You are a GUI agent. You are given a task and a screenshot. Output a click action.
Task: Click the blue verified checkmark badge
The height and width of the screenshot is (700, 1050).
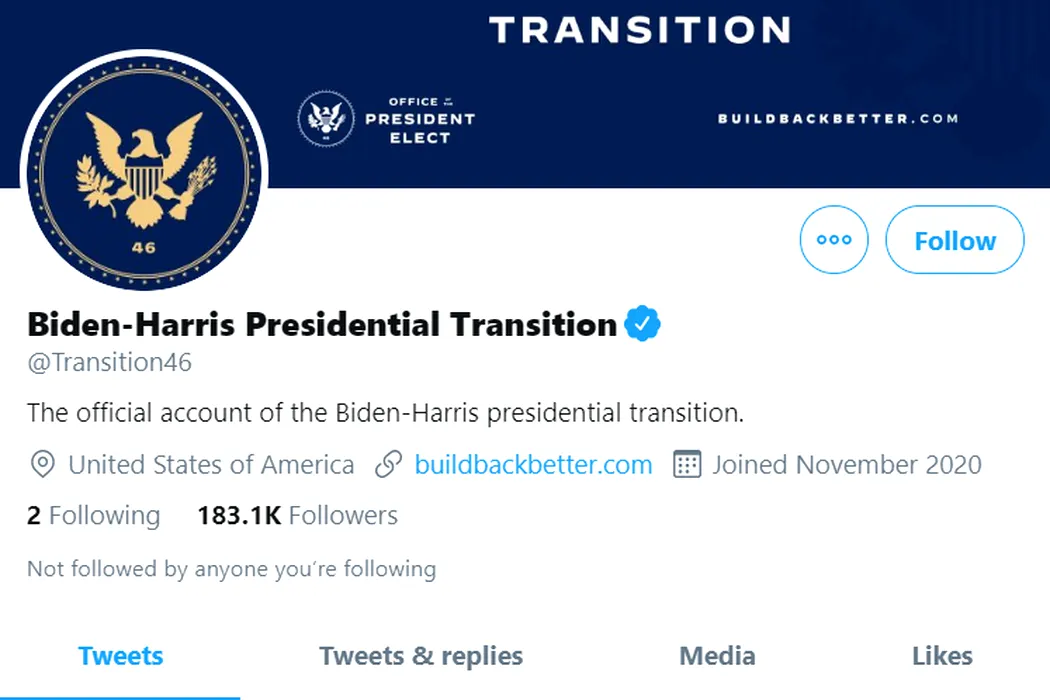[642, 324]
